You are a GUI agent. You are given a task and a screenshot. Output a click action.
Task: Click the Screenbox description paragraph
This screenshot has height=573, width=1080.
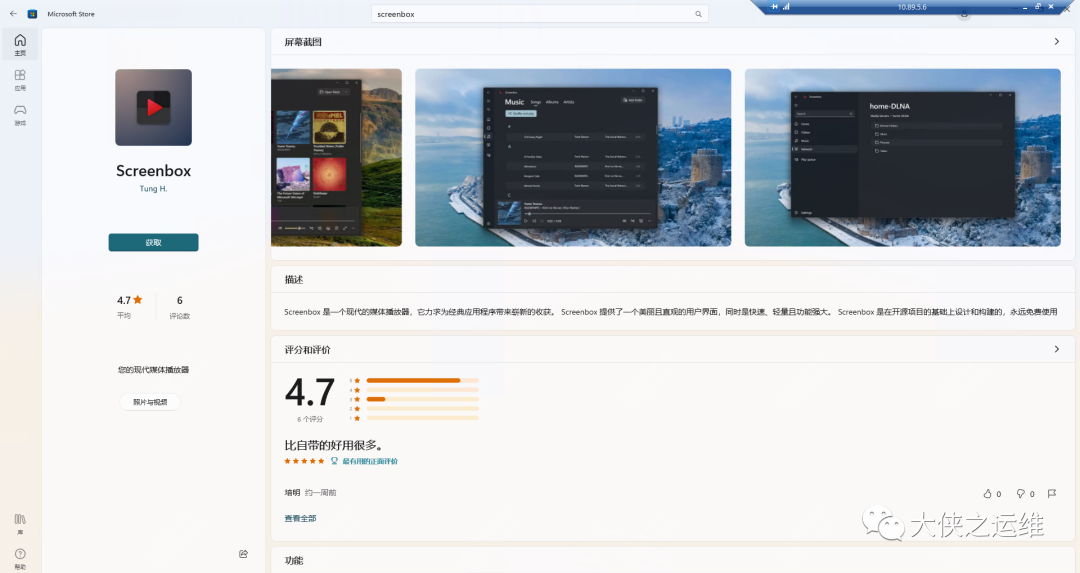(x=670, y=312)
